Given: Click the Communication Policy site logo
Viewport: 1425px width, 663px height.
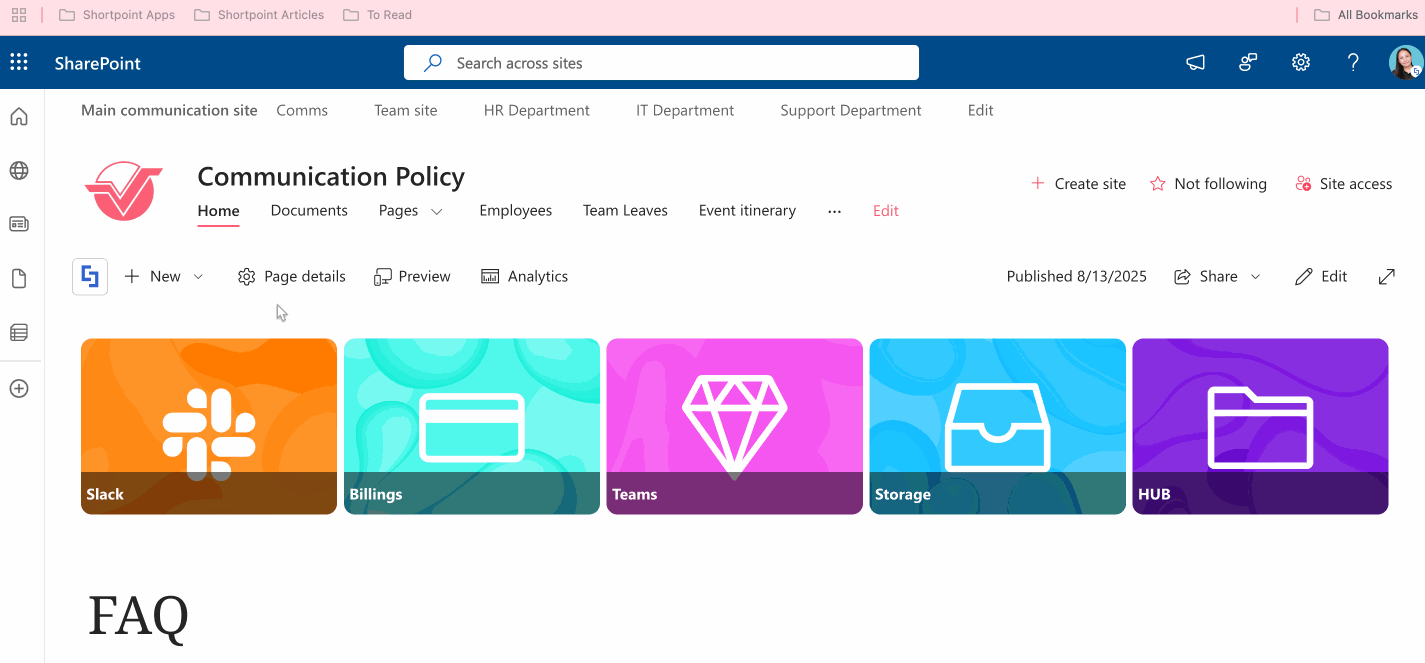Looking at the screenshot, I should [124, 191].
